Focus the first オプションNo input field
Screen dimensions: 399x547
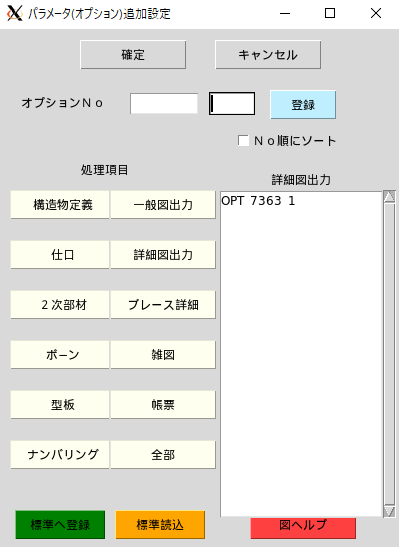[164, 104]
